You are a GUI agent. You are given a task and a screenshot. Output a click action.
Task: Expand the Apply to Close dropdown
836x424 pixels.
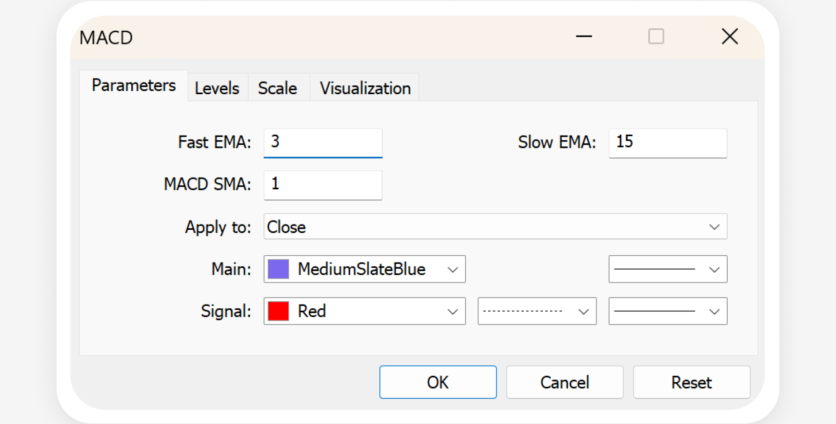(495, 227)
